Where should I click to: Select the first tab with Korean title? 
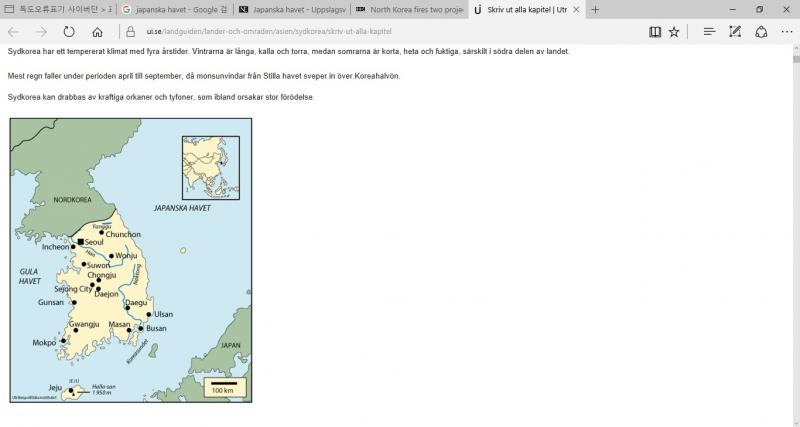pos(58,9)
